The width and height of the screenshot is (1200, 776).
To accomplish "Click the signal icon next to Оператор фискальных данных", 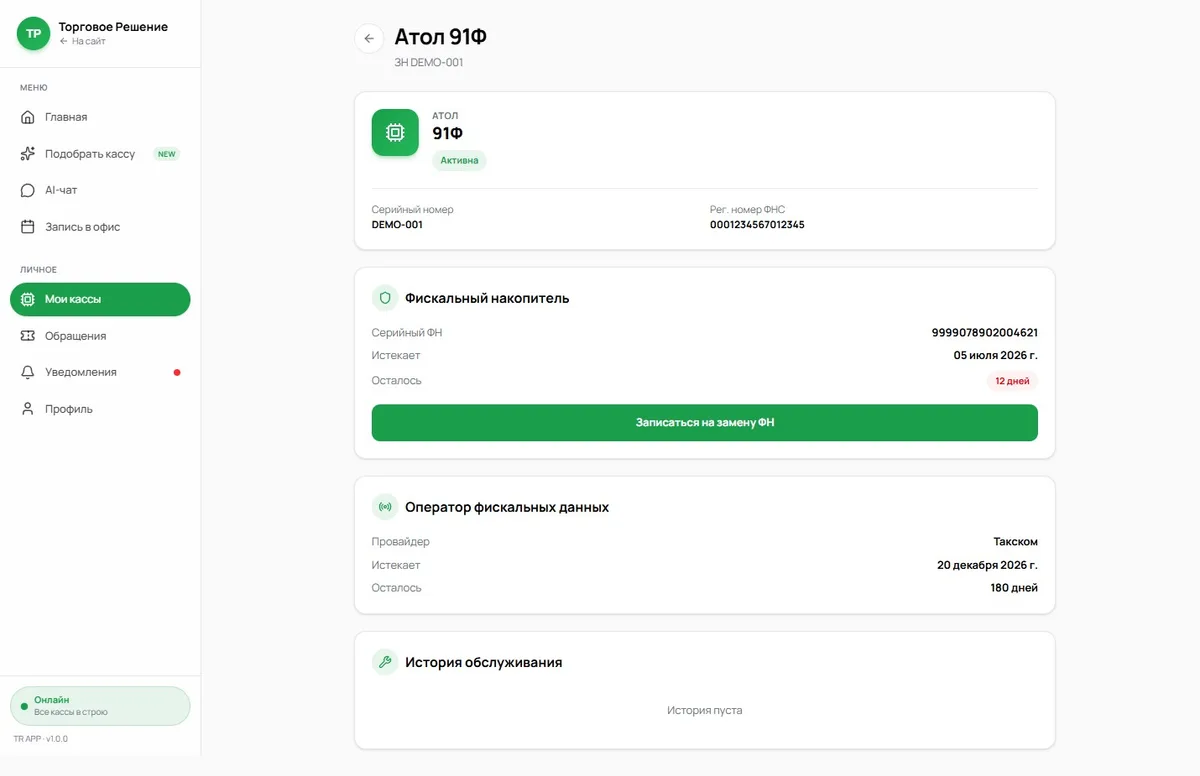I will 385,507.
